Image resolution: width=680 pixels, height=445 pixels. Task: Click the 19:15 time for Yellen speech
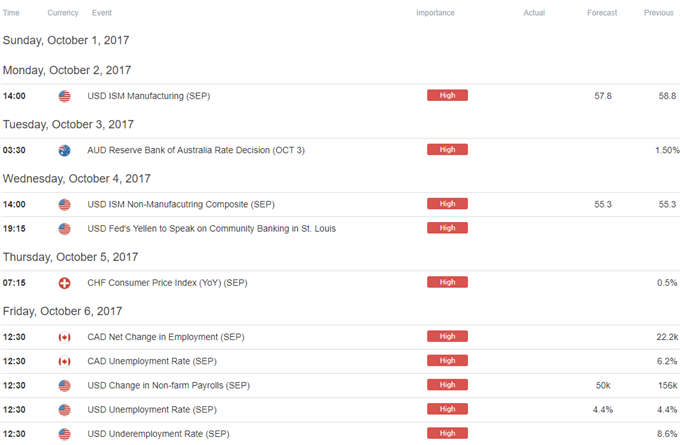pyautogui.click(x=14, y=229)
